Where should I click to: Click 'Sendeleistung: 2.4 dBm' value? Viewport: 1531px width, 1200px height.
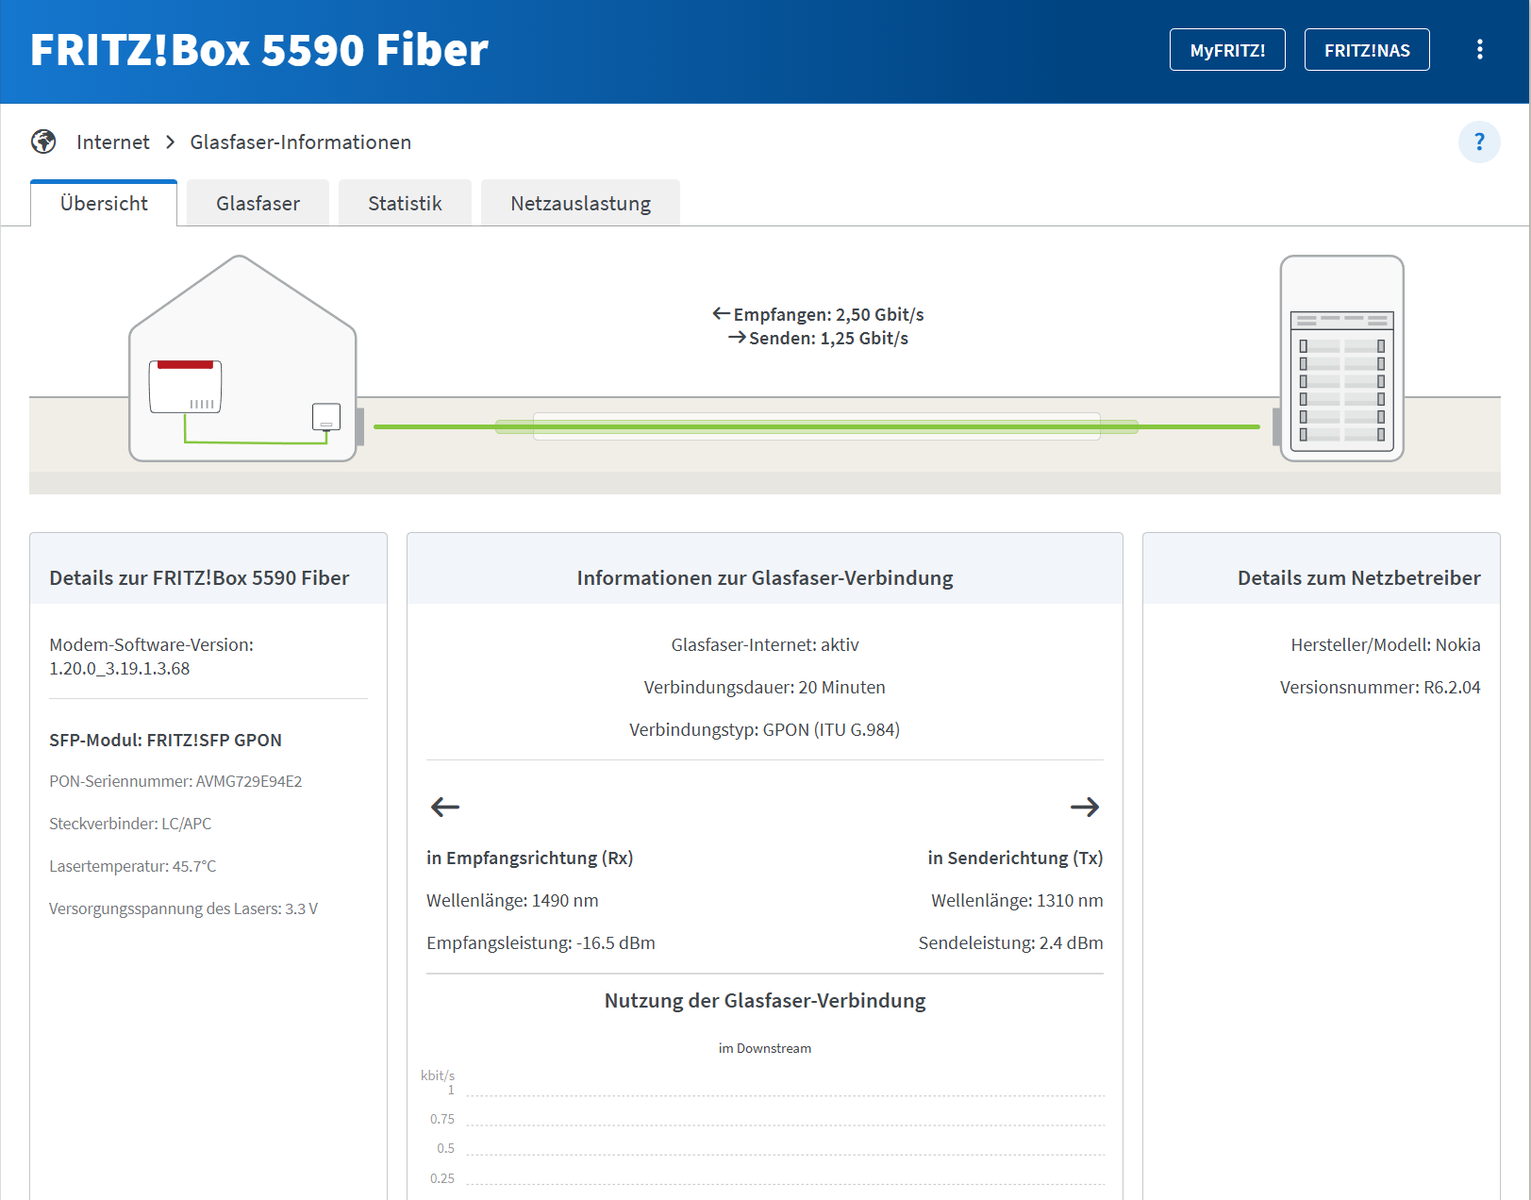(1011, 943)
